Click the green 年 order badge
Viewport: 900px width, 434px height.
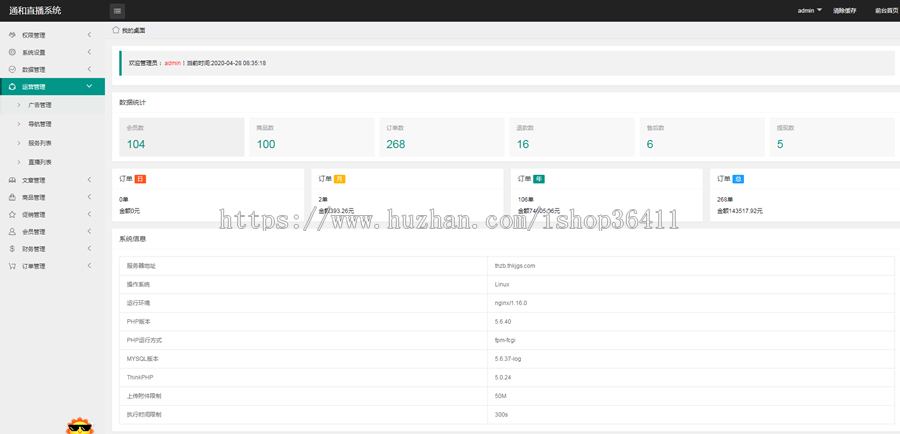point(539,179)
